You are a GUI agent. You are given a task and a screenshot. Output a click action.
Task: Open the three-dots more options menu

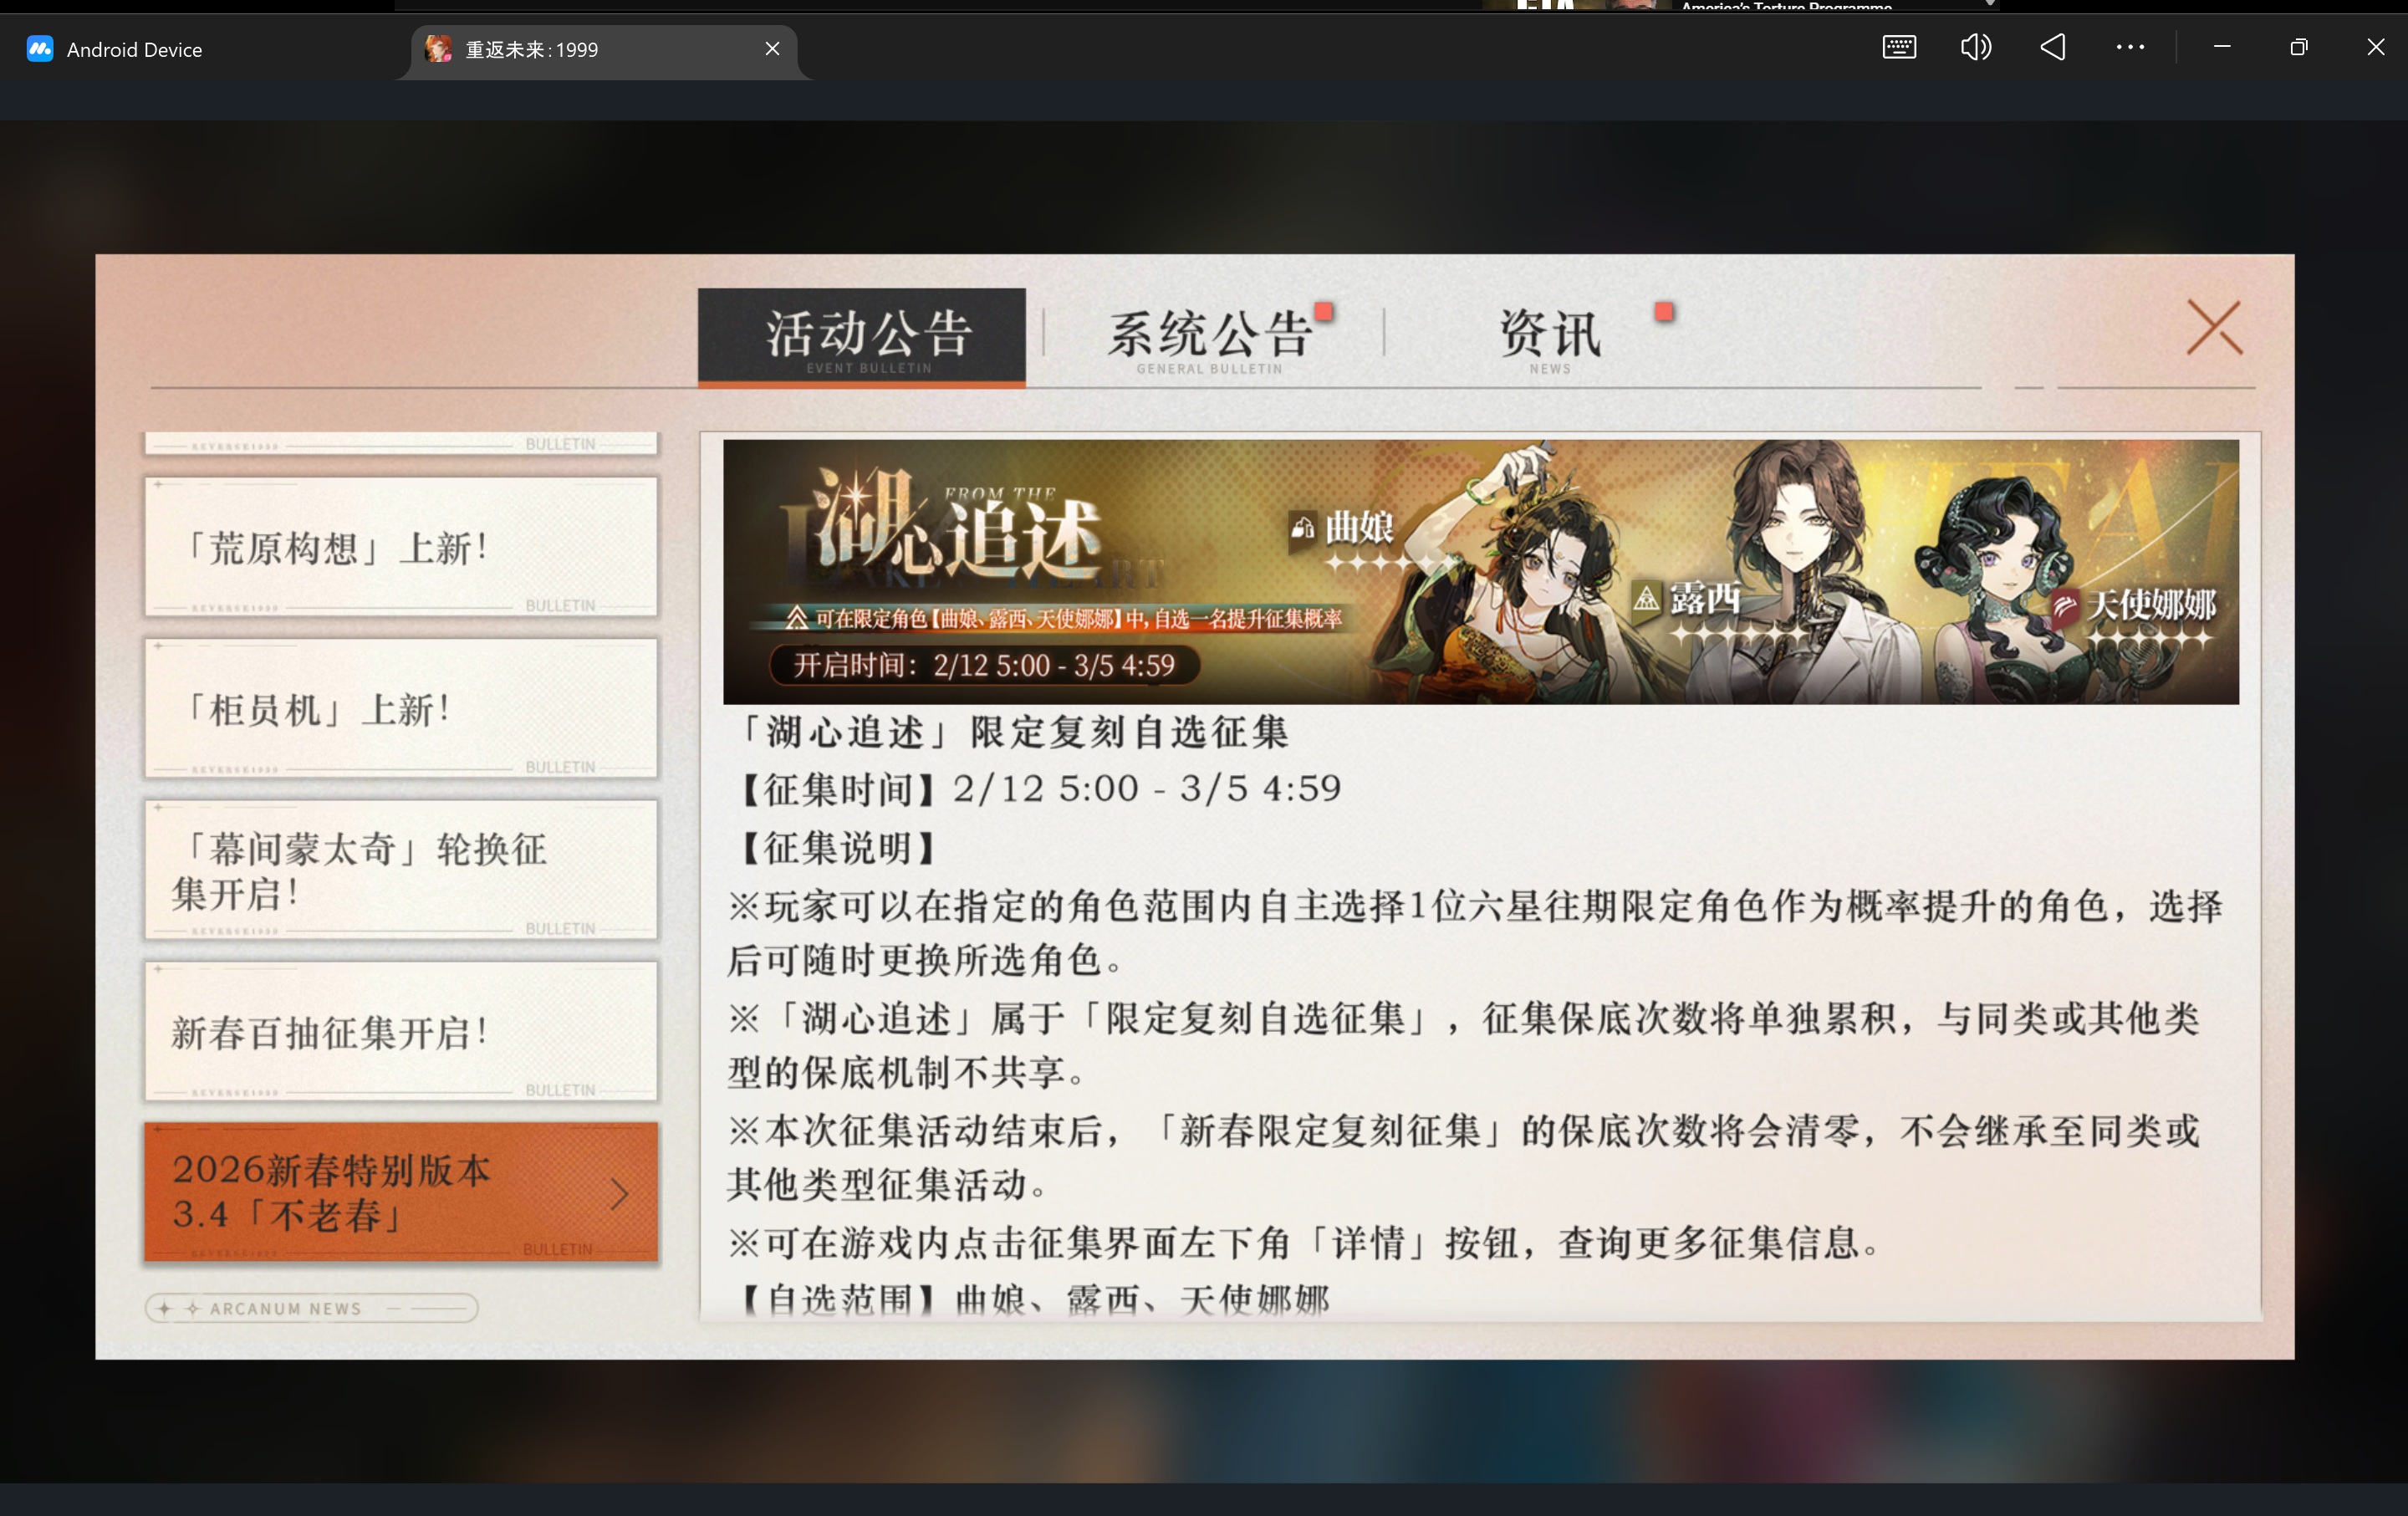[x=2130, y=47]
